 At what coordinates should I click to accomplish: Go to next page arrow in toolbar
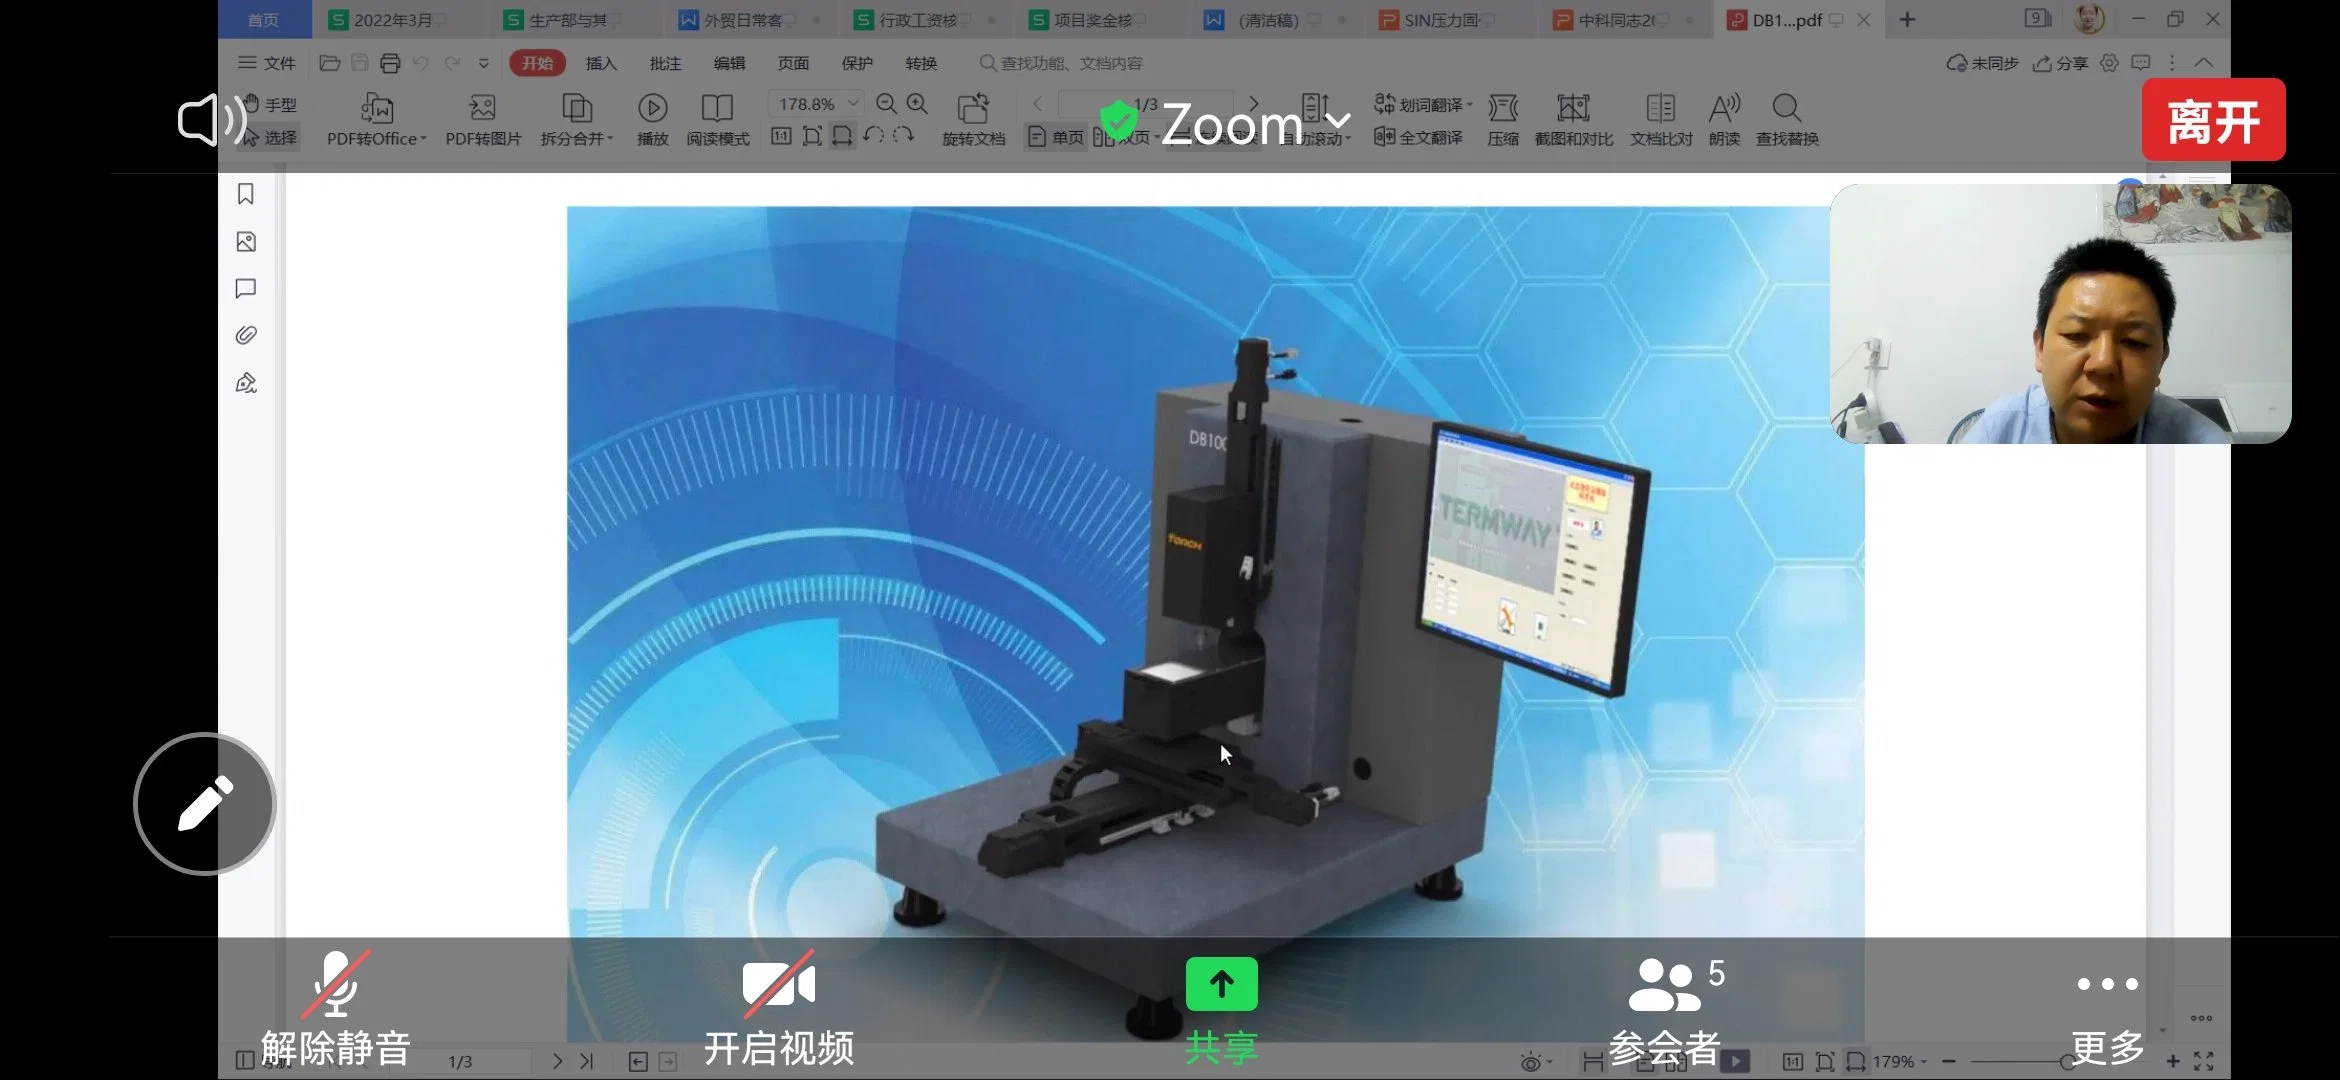(1253, 104)
